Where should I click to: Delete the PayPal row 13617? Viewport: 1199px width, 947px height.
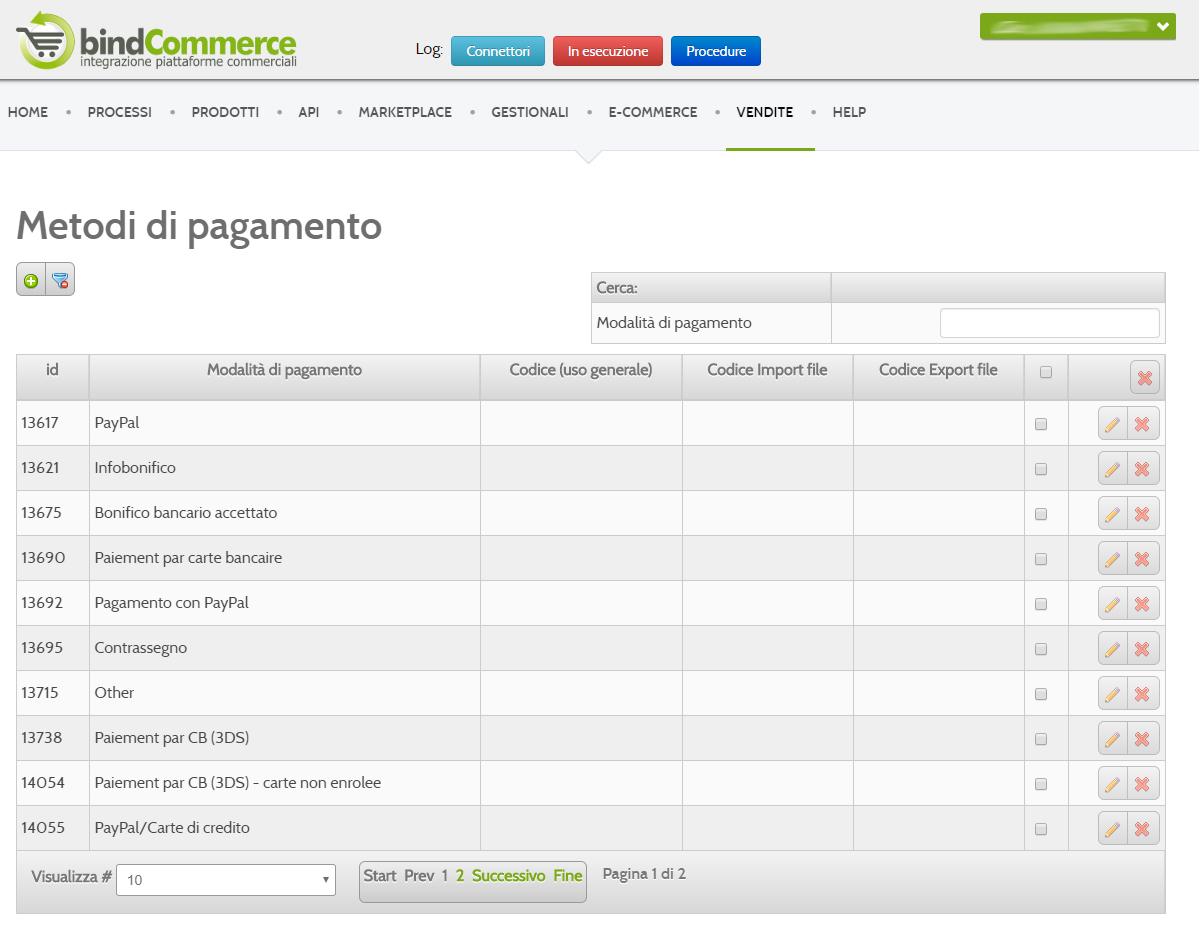tap(1142, 424)
